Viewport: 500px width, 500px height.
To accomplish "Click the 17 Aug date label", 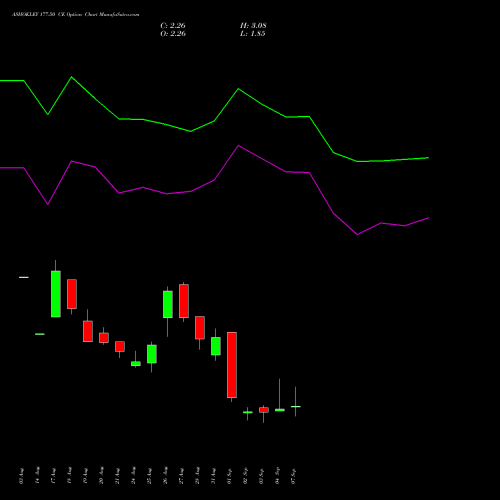I will coord(53,476).
